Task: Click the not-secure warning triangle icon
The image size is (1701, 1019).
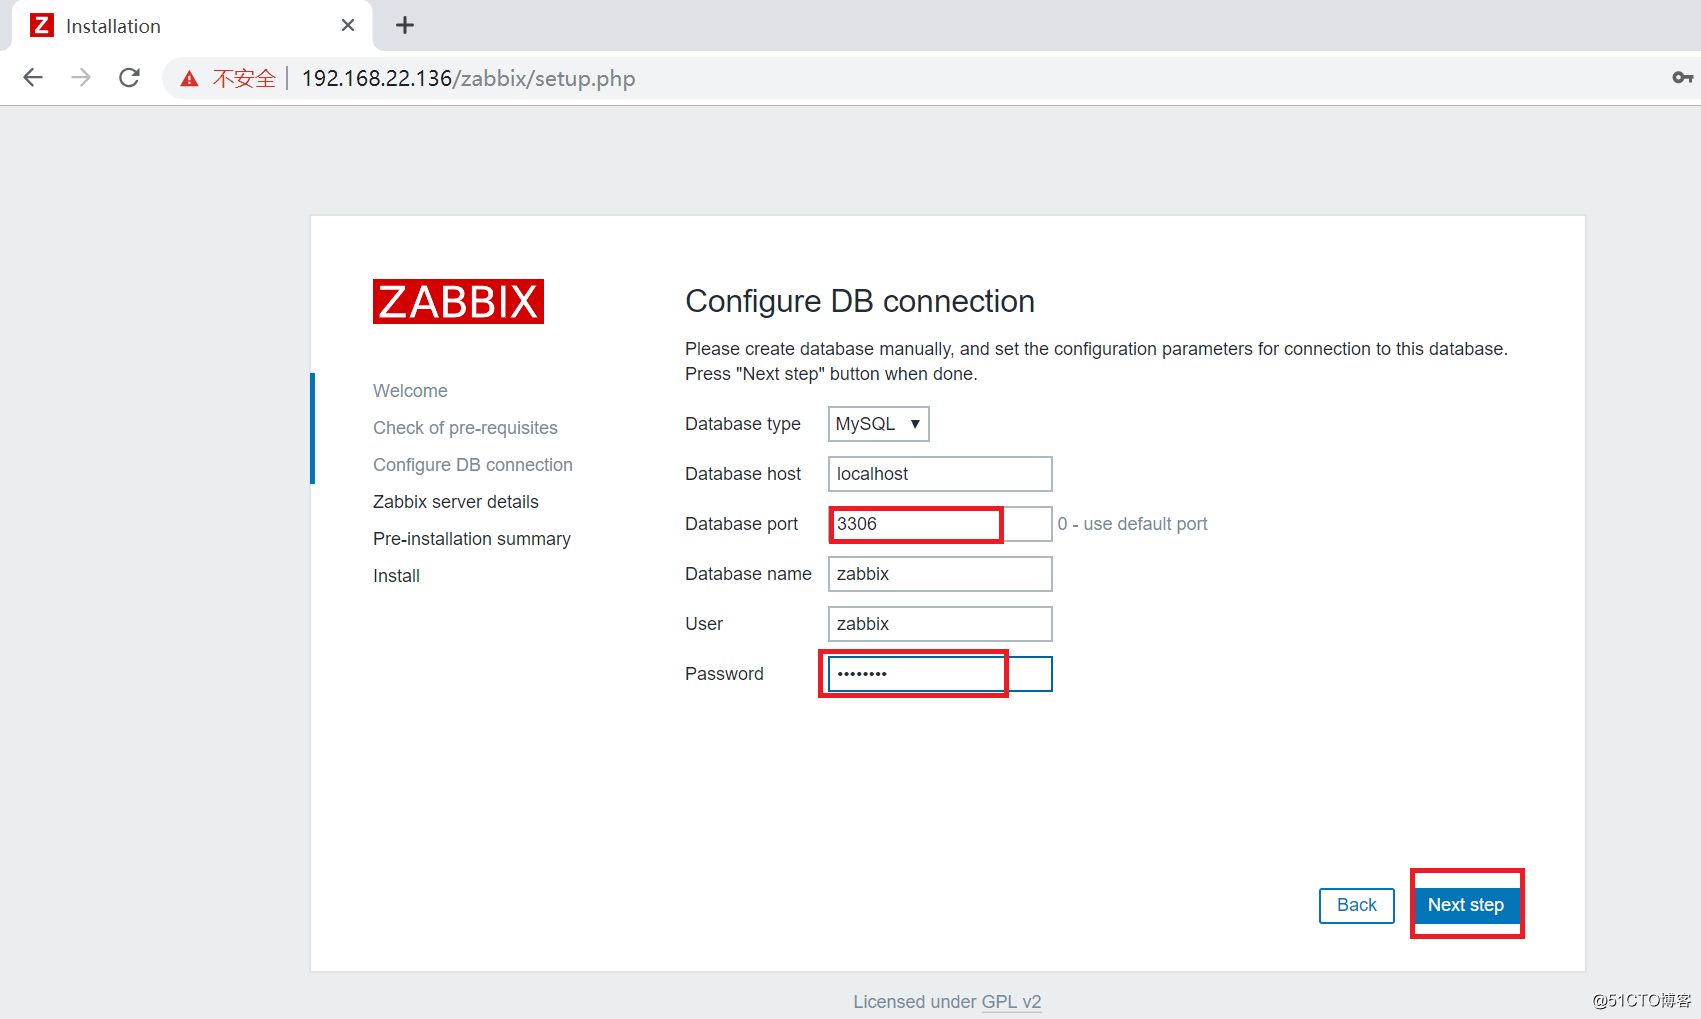Action: (x=189, y=79)
